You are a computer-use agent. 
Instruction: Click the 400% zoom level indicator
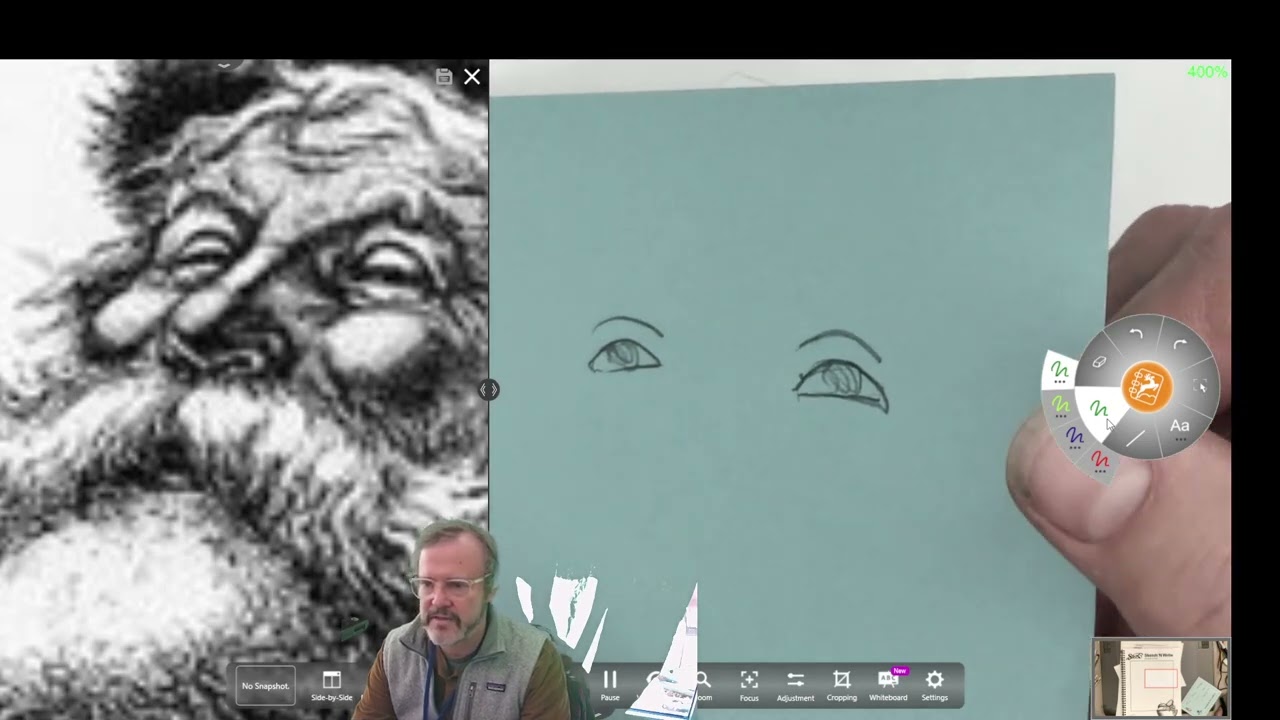[1207, 72]
